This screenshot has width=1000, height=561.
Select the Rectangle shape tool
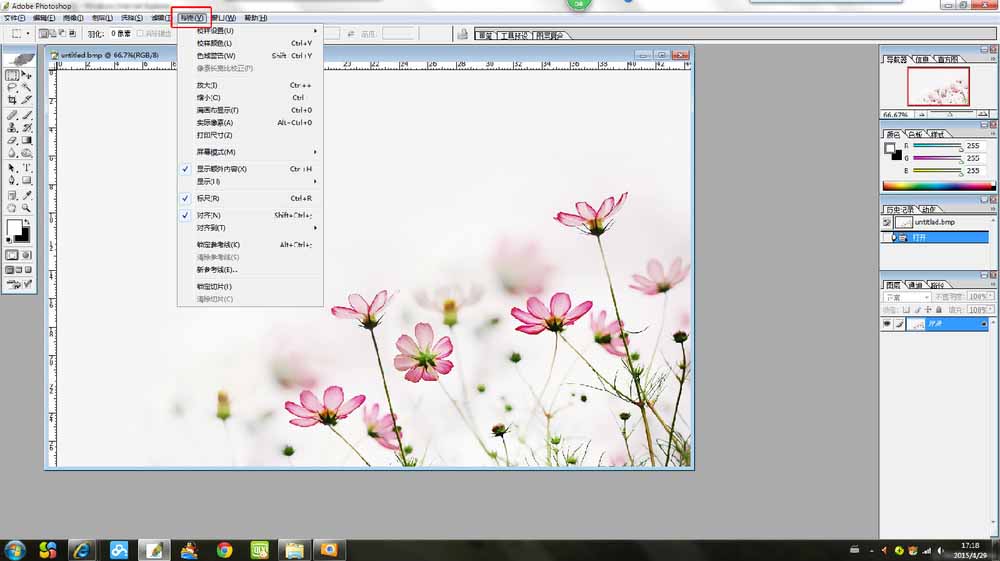click(x=26, y=180)
